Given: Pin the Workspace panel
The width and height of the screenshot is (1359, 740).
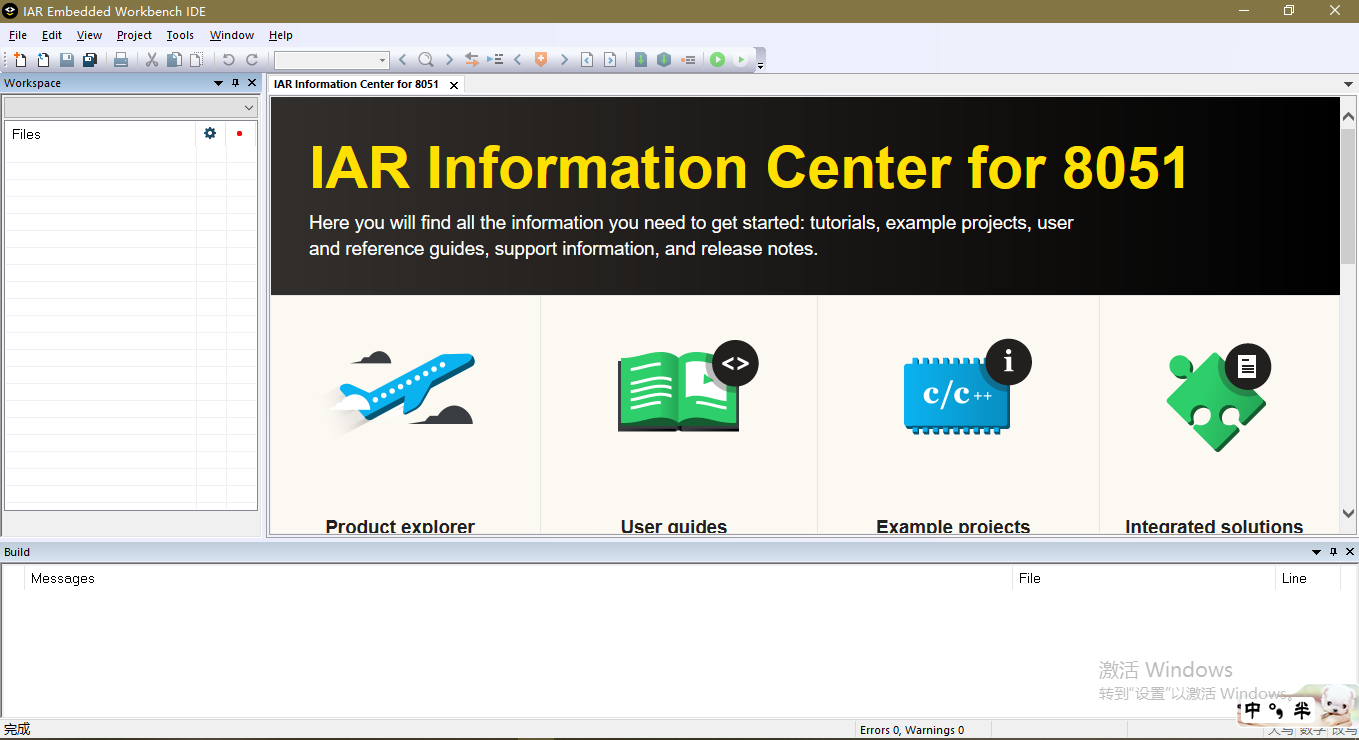Looking at the screenshot, I should (235, 83).
